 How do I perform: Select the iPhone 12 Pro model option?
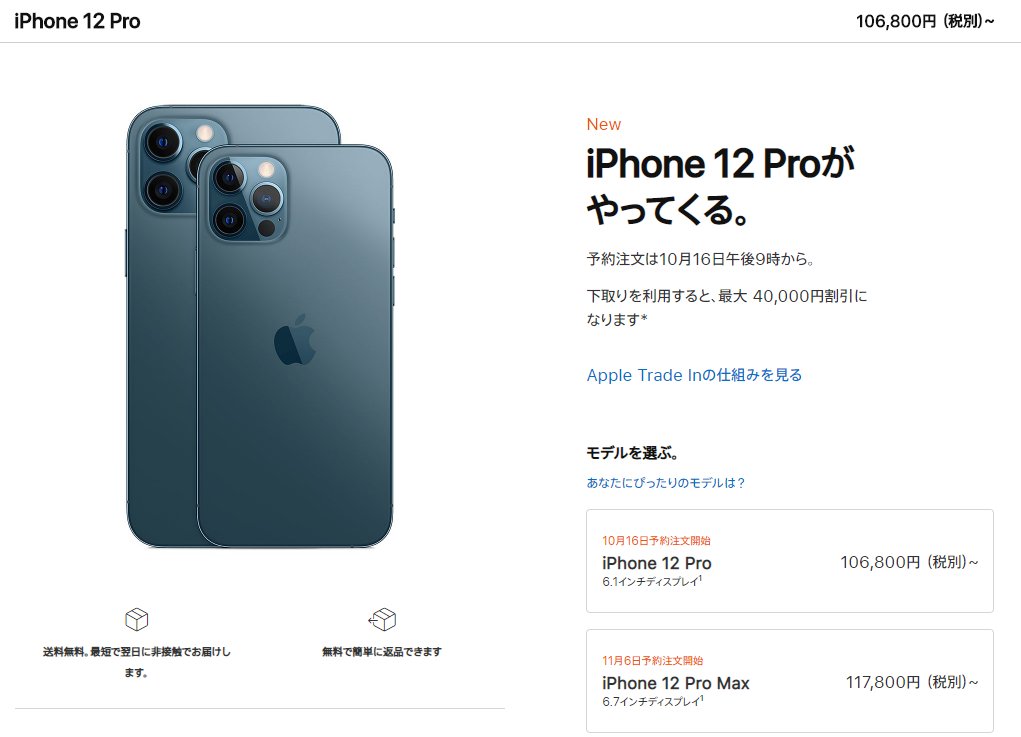pyautogui.click(x=790, y=561)
